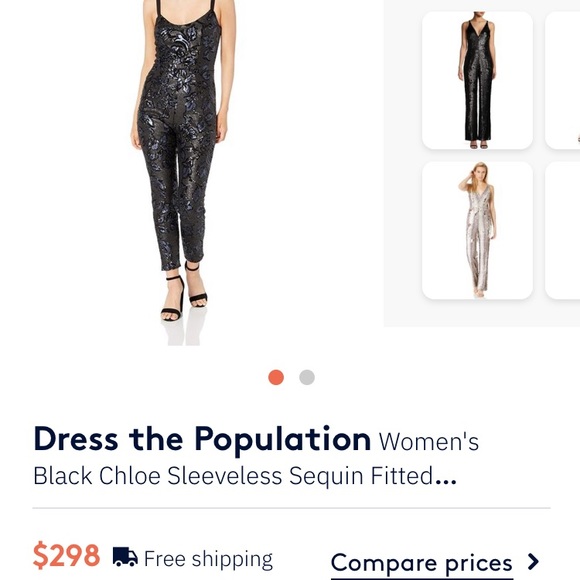Expand the truncated title ellipsis

[x=446, y=481]
